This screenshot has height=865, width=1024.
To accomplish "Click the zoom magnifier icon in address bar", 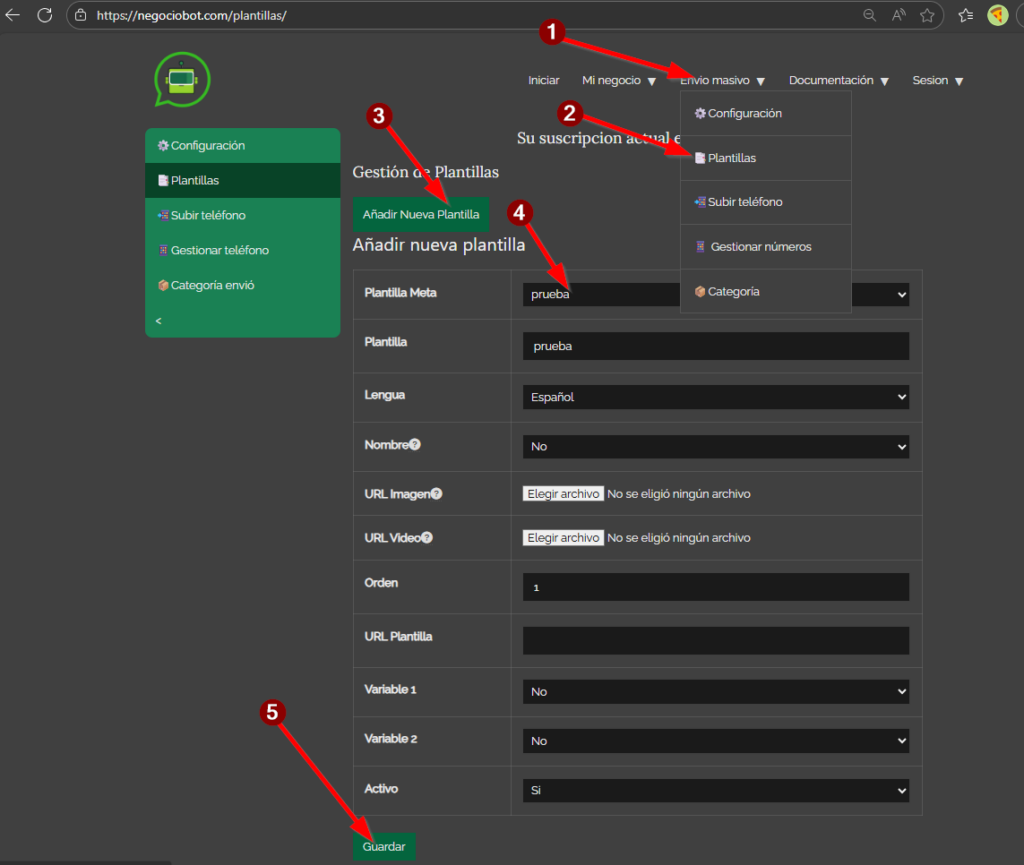I will [870, 15].
